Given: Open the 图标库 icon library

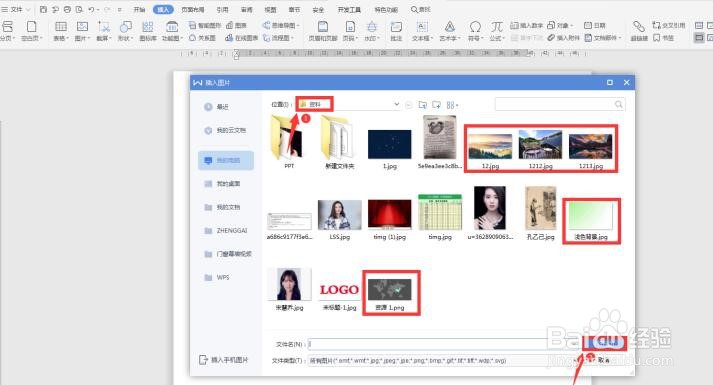Looking at the screenshot, I should [148, 31].
